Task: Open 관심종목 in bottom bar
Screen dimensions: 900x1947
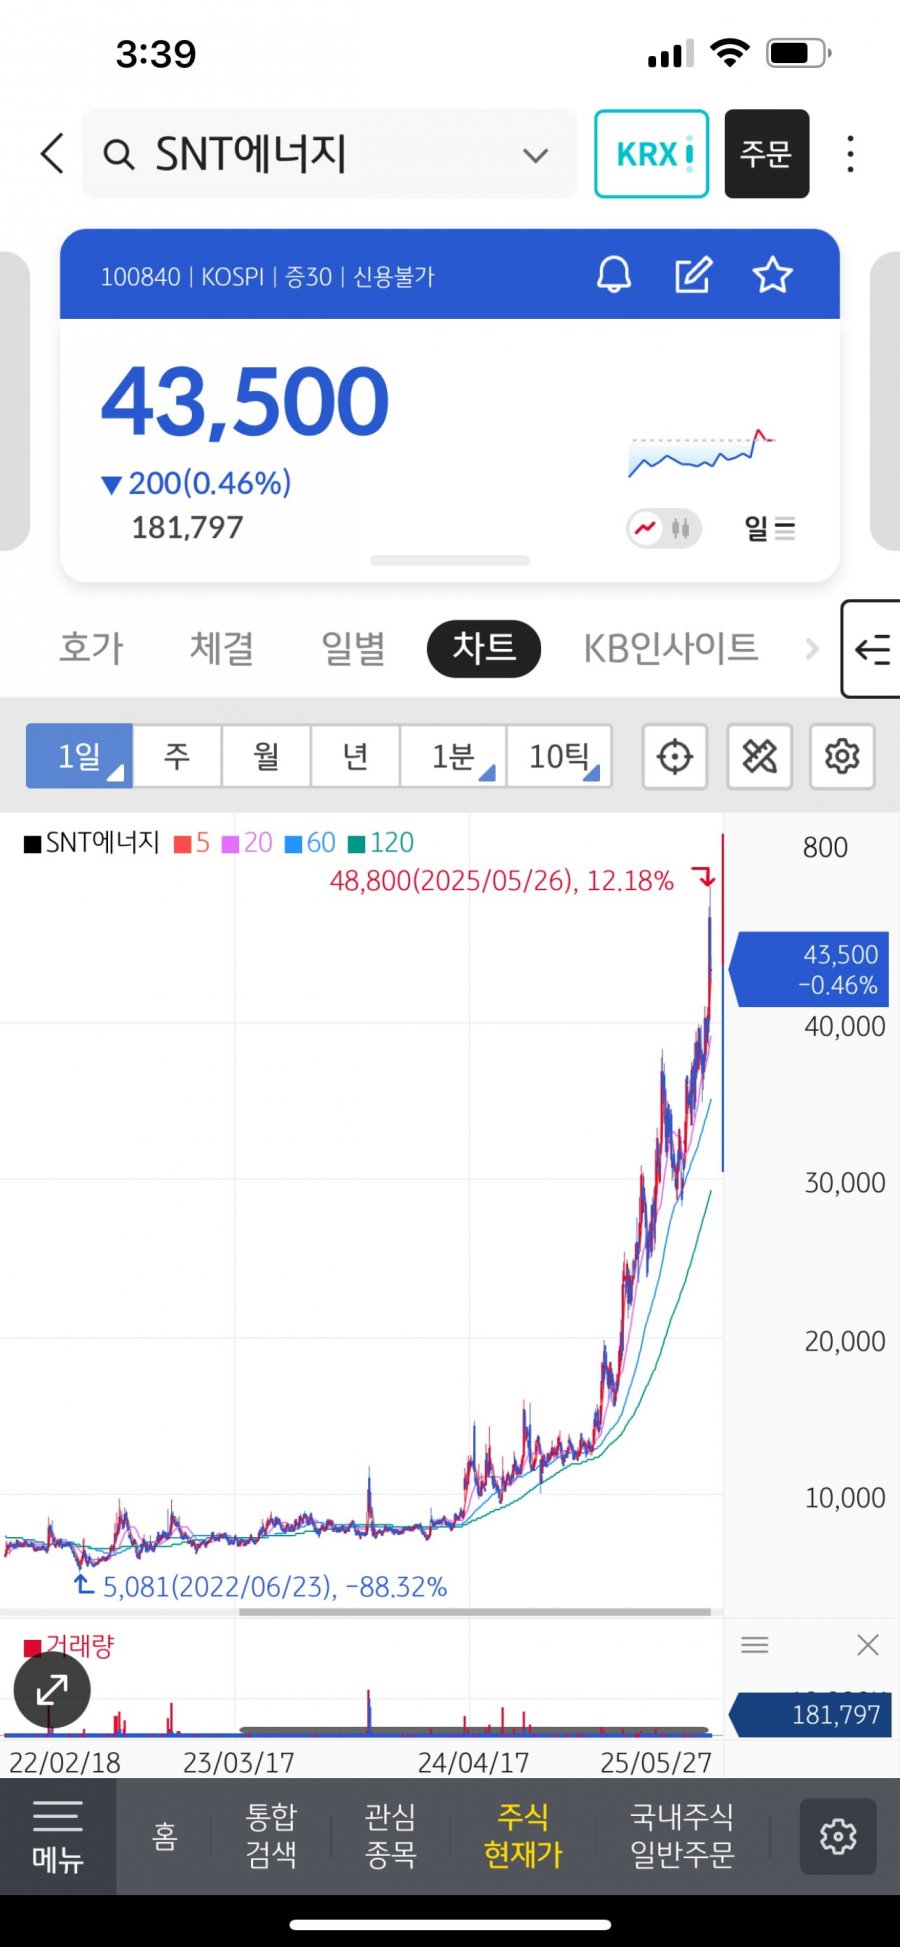Action: (x=390, y=1836)
